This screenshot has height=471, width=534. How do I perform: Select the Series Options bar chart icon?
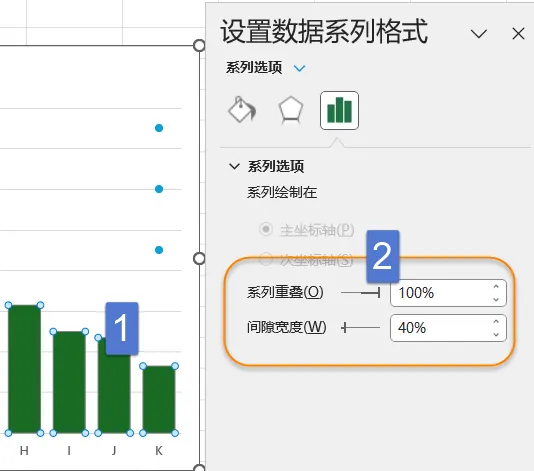(x=339, y=110)
